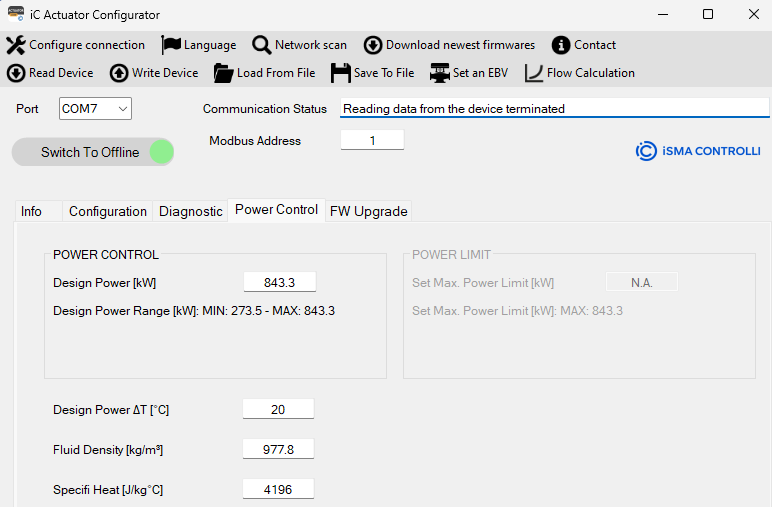Click the Communication Status label

[265, 109]
